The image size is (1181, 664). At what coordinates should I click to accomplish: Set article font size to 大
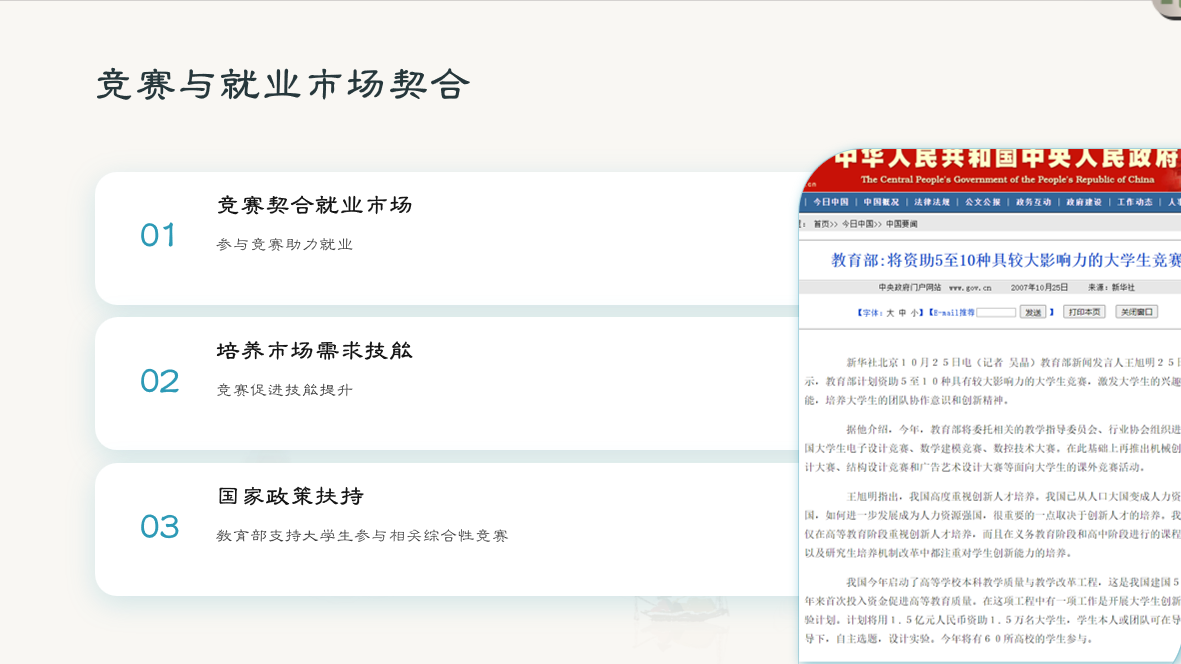tap(890, 313)
